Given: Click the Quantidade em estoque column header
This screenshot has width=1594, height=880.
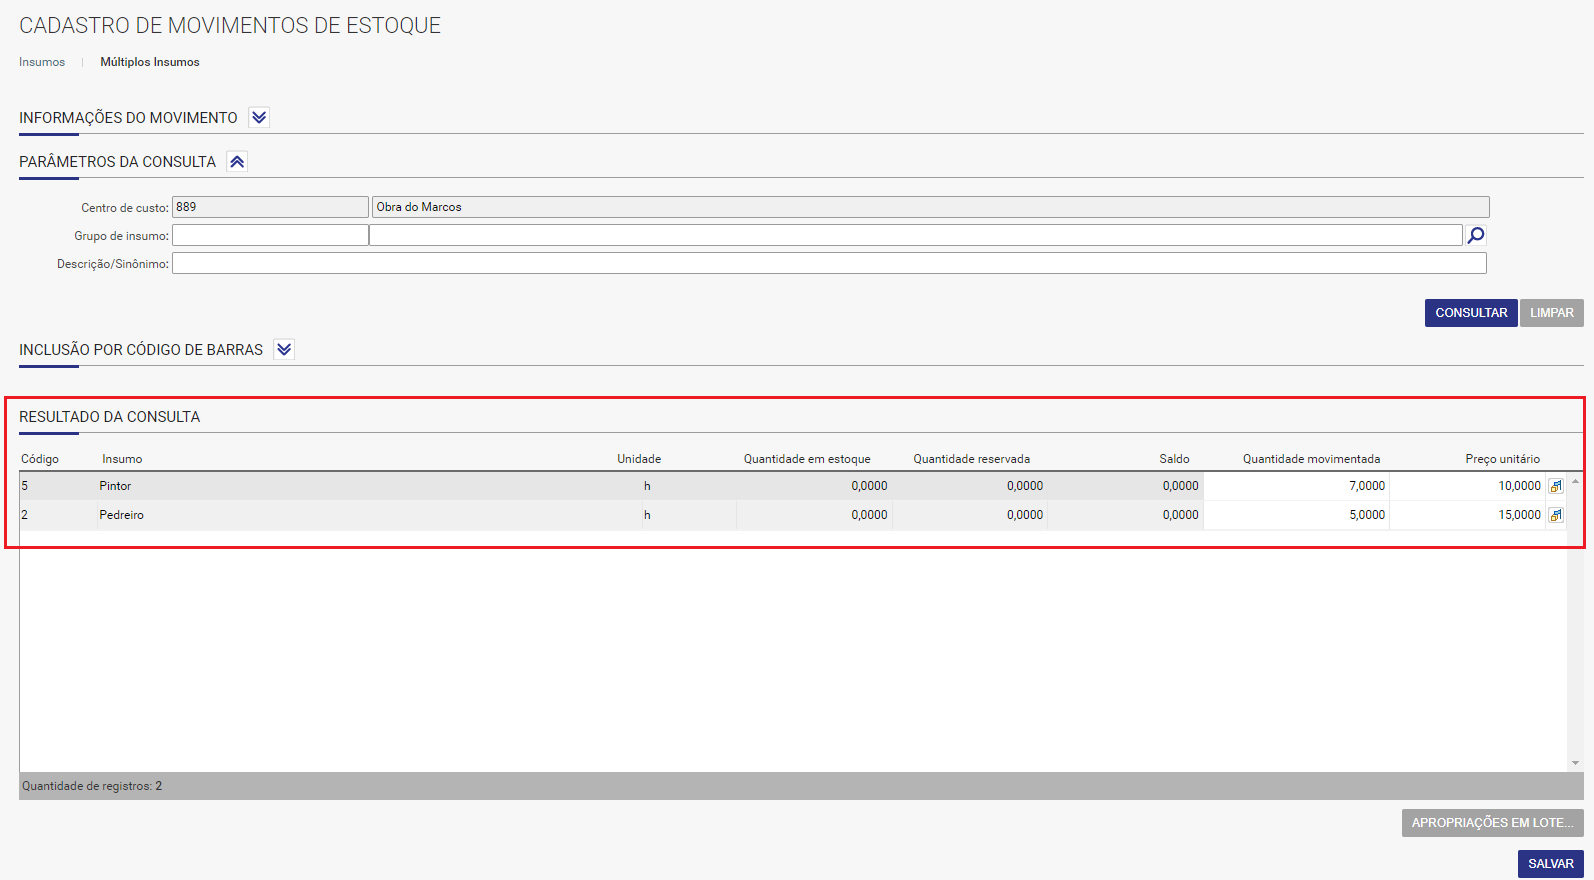Looking at the screenshot, I should click(x=807, y=459).
